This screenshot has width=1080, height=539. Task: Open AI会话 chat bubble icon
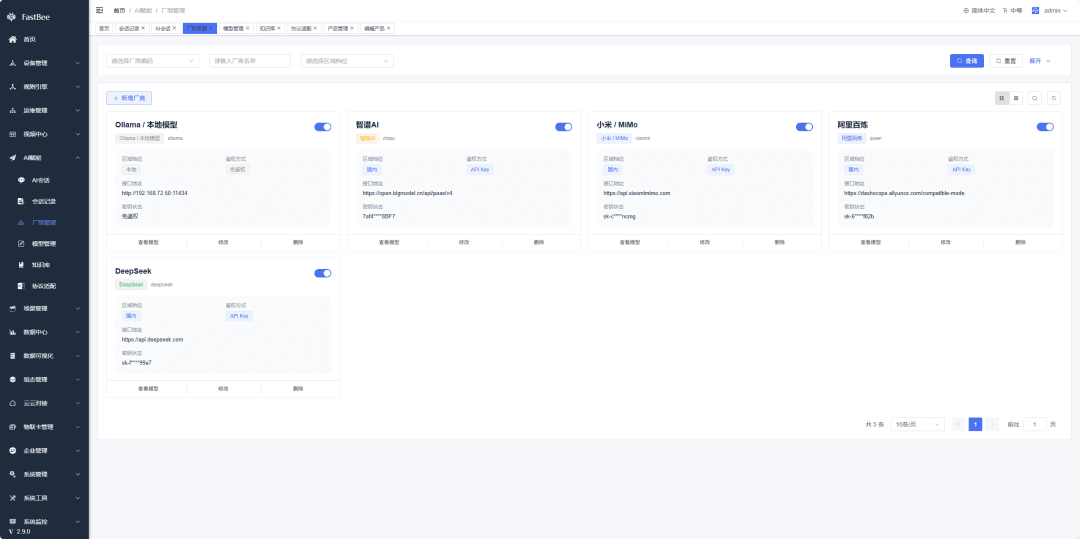tap(21, 180)
